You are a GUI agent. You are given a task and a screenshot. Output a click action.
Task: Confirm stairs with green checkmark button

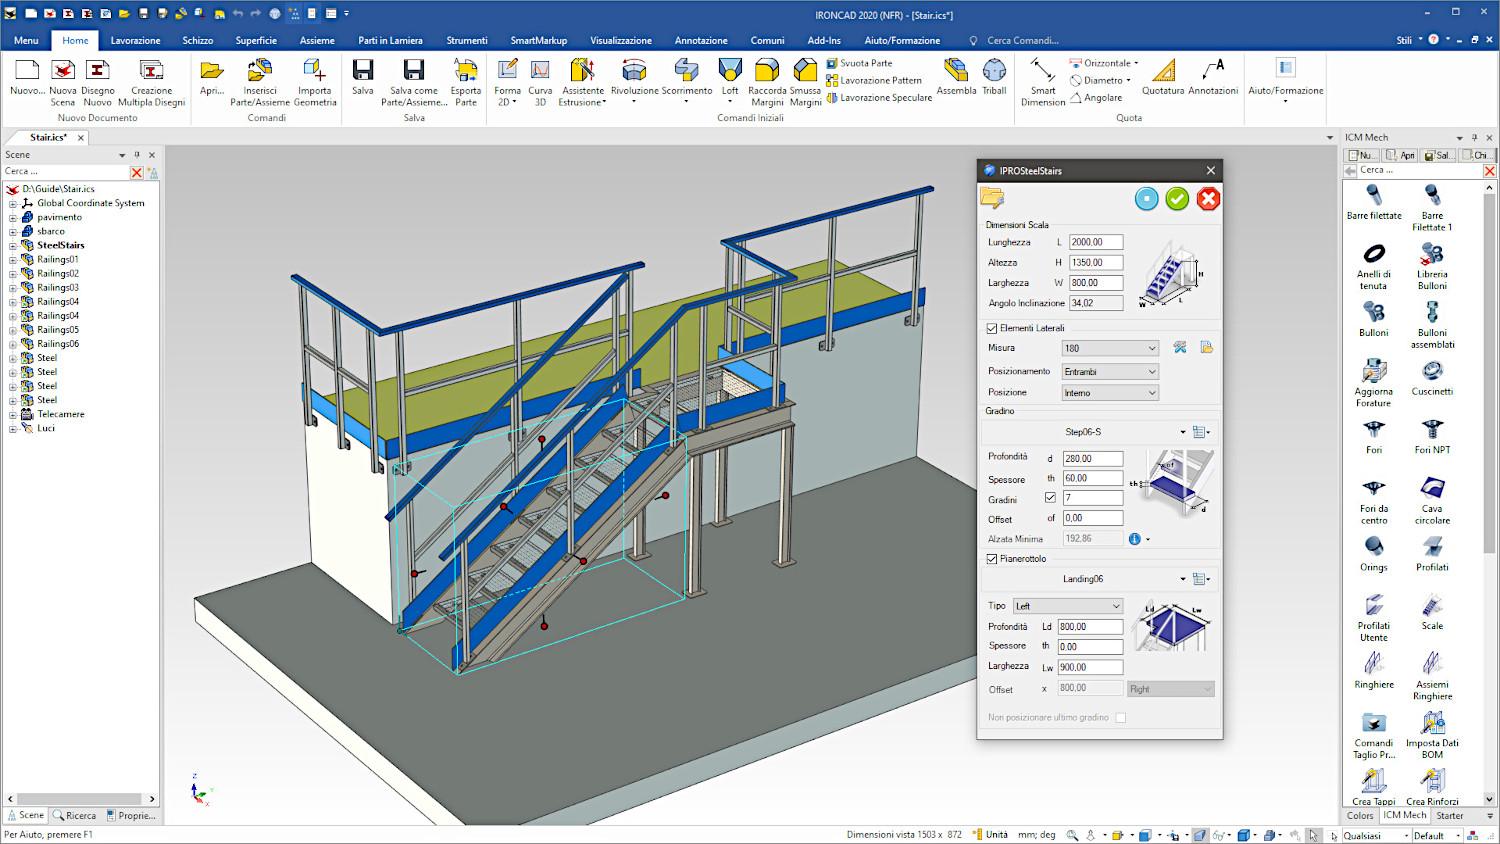(x=1177, y=199)
